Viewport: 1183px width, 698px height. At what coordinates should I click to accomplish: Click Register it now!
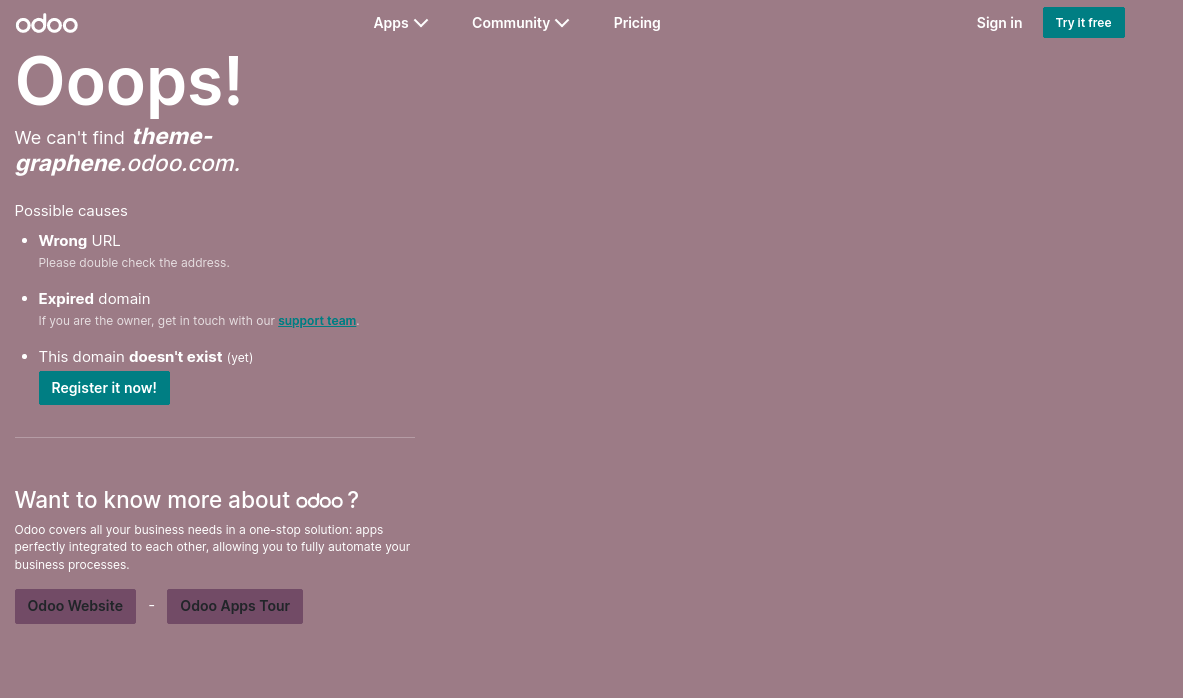(x=104, y=388)
